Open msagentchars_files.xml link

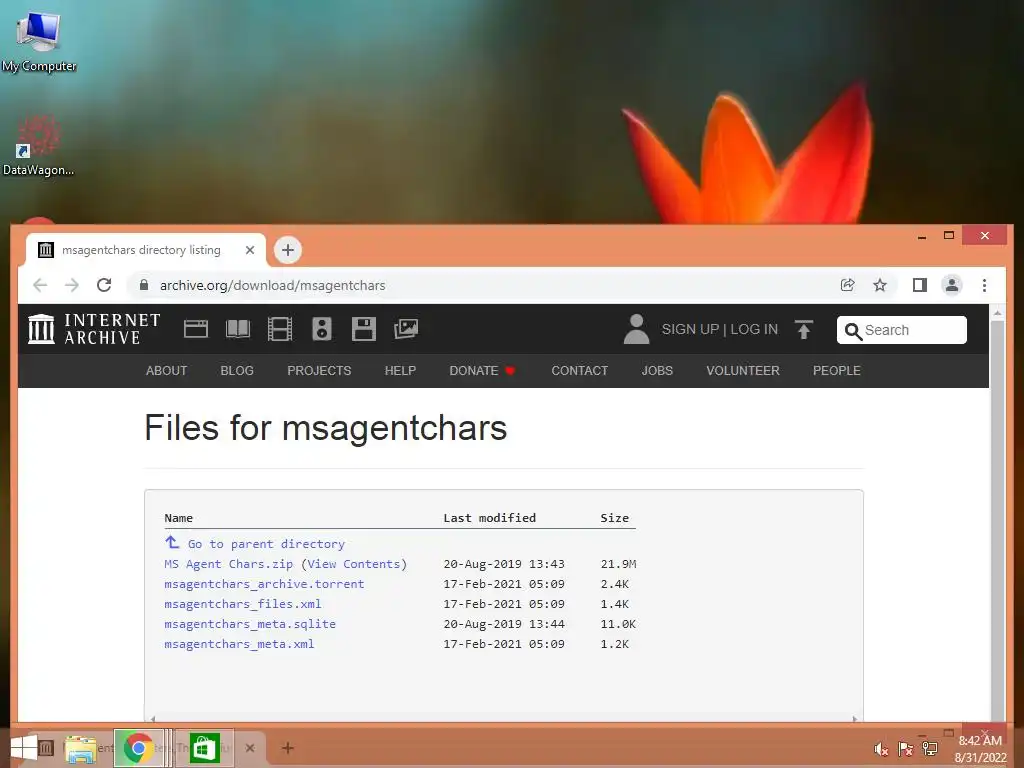[243, 604]
